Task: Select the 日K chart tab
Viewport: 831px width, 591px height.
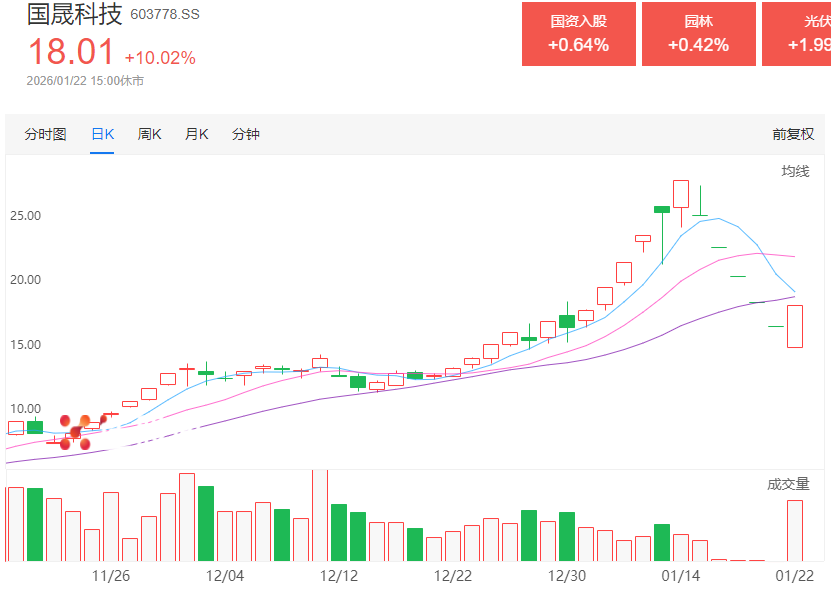Action: (102, 134)
